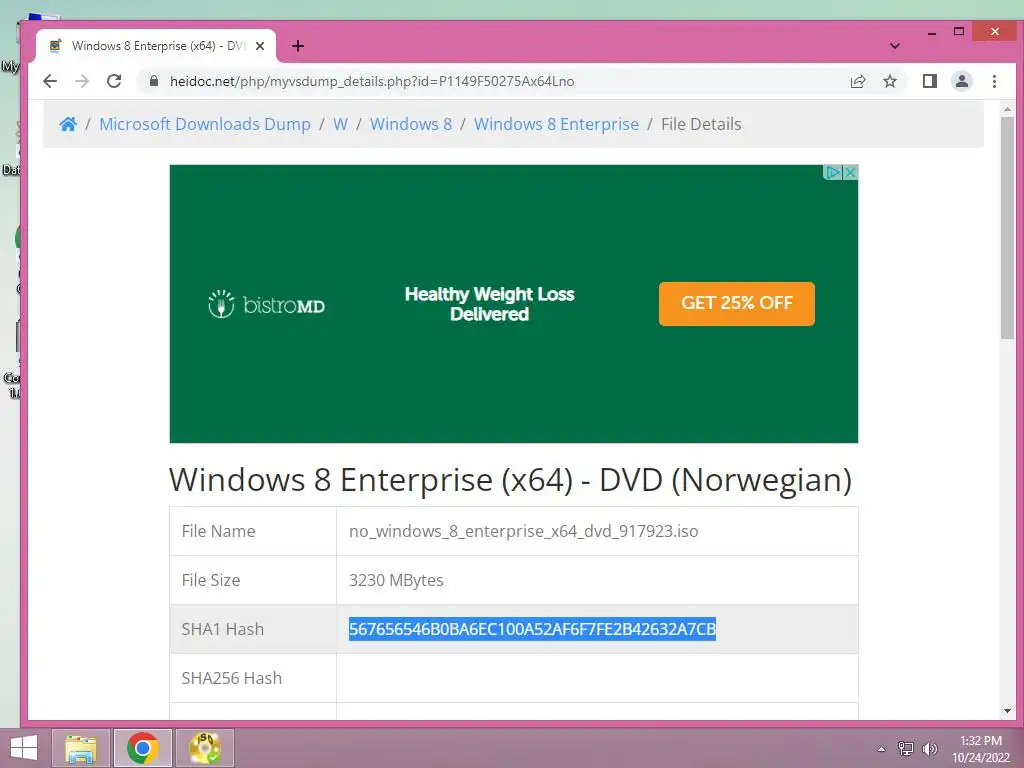Click the 3230 MBytes file size value
1024x768 pixels.
tap(396, 580)
